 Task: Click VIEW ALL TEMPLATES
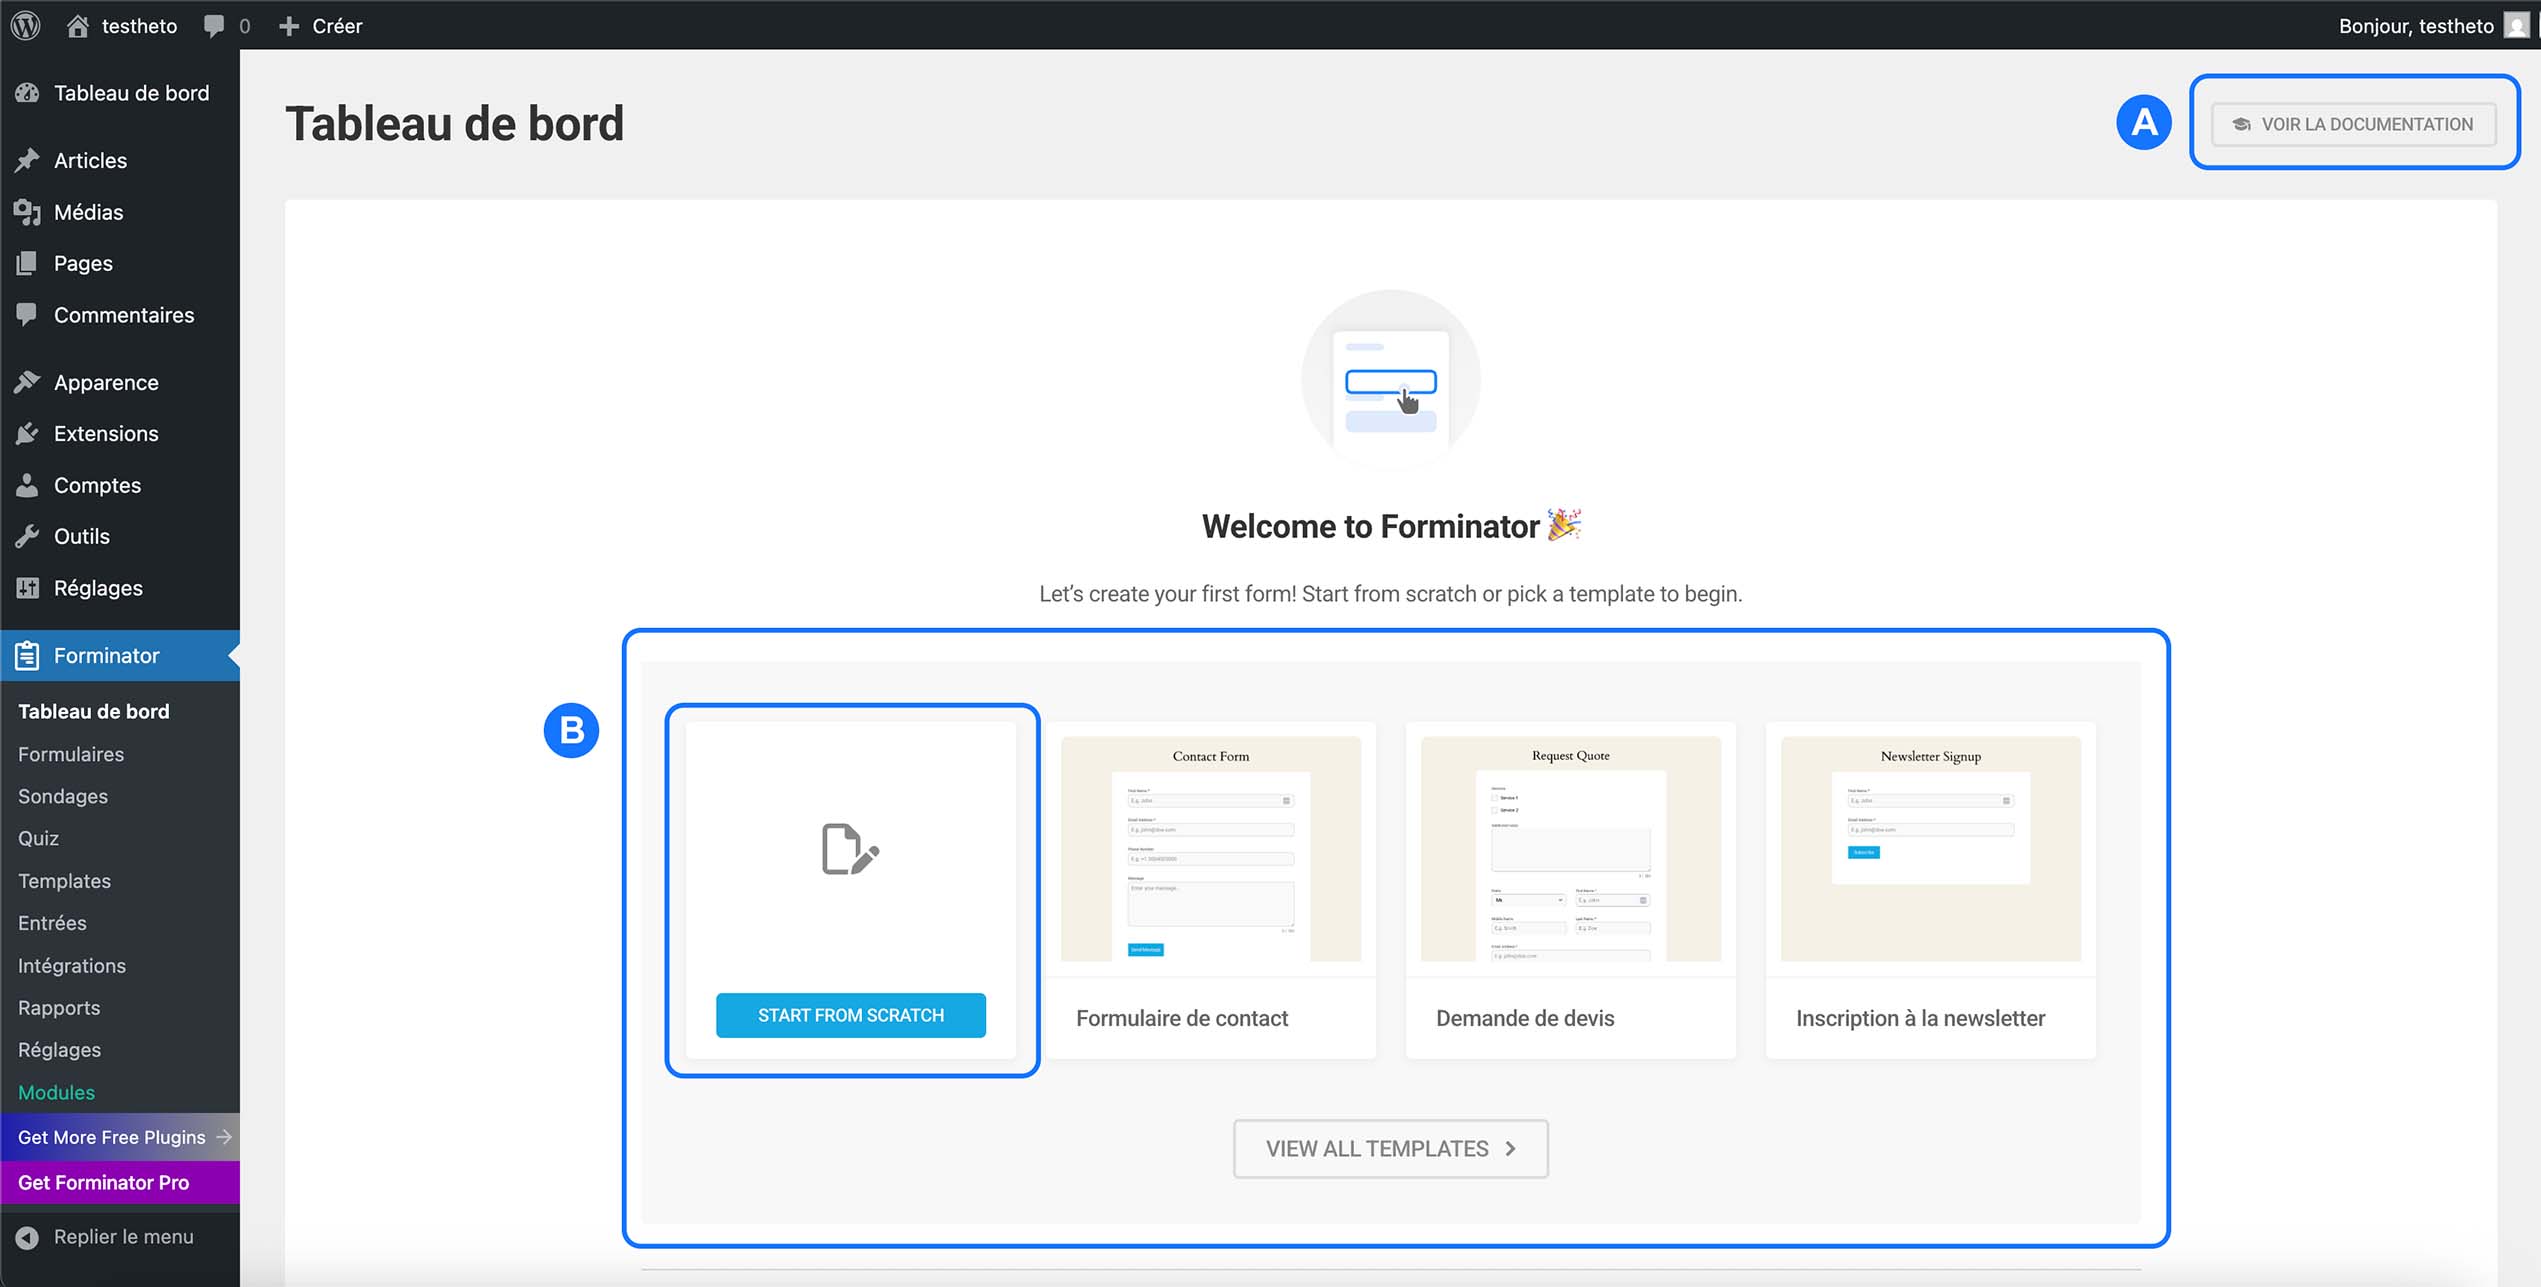1390,1148
